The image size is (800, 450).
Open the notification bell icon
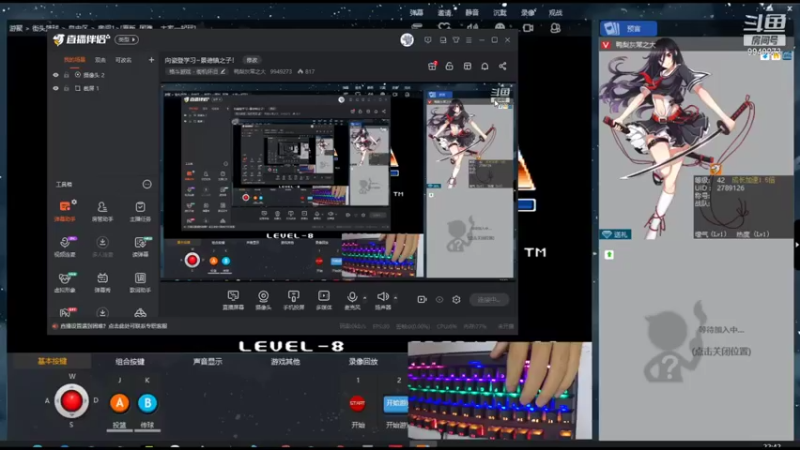[485, 66]
